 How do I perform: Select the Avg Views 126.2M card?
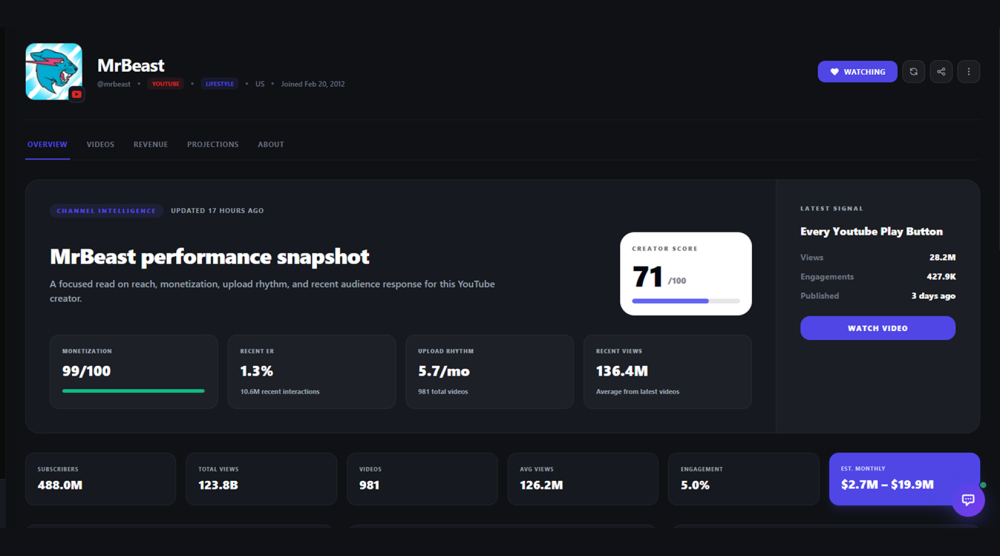click(x=583, y=479)
